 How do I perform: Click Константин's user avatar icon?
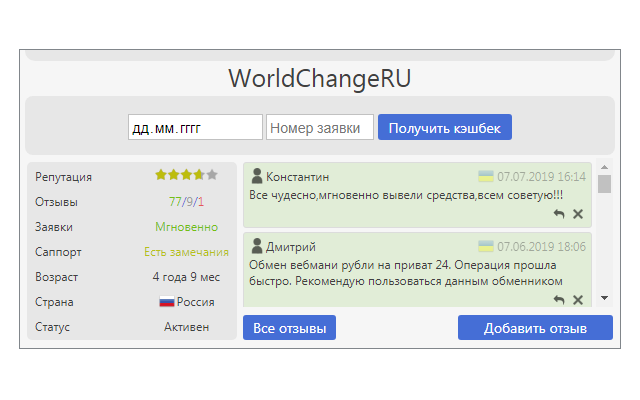point(257,176)
